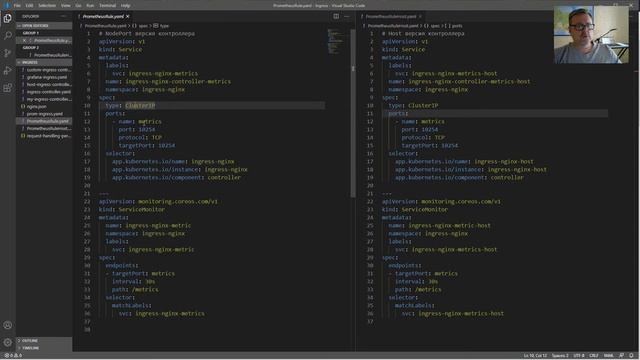Click CRLF line ending status item
Image resolution: width=640 pixels, height=360 pixels.
tap(593, 356)
